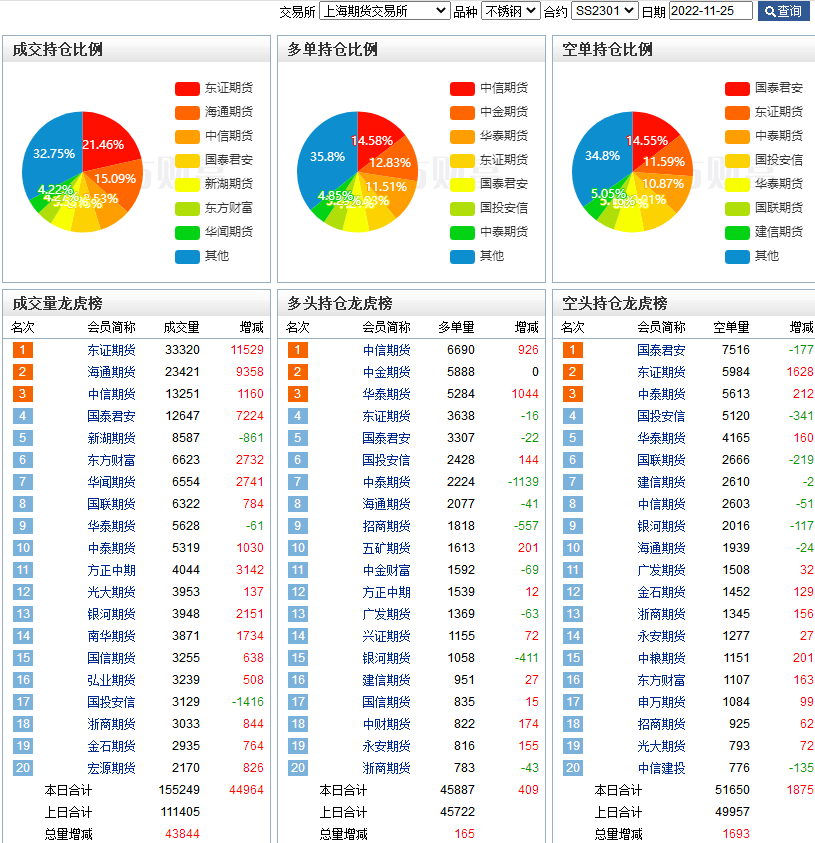The image size is (815, 843).
Task: Open 兴证期货 link in 多头持仓龙虎榜
Action: (387, 636)
